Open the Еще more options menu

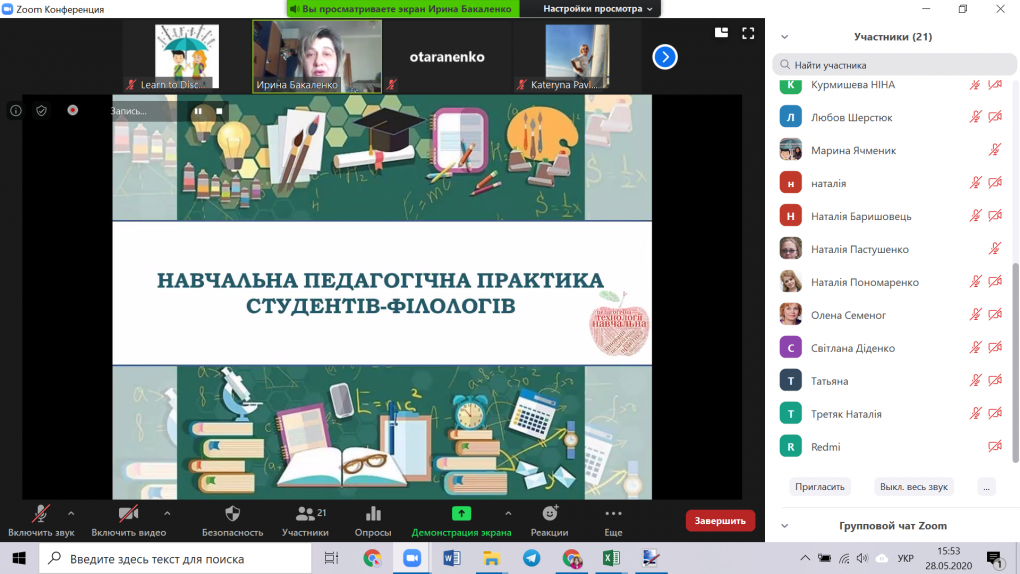click(613, 521)
